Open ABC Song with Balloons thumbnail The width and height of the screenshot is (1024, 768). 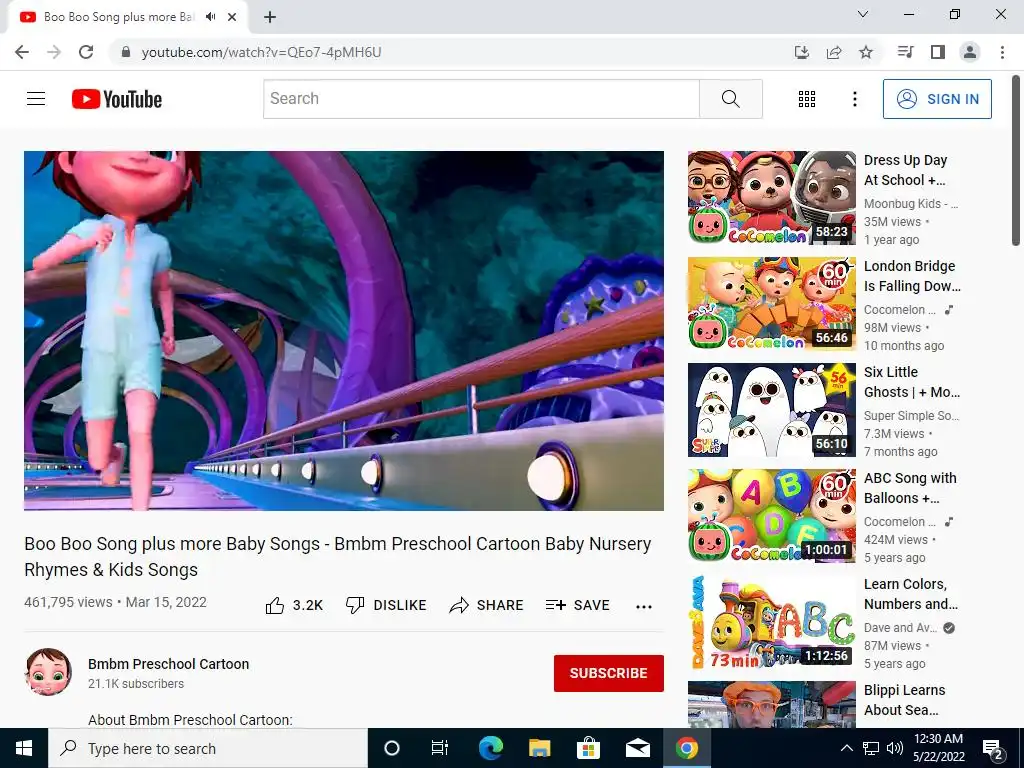771,515
